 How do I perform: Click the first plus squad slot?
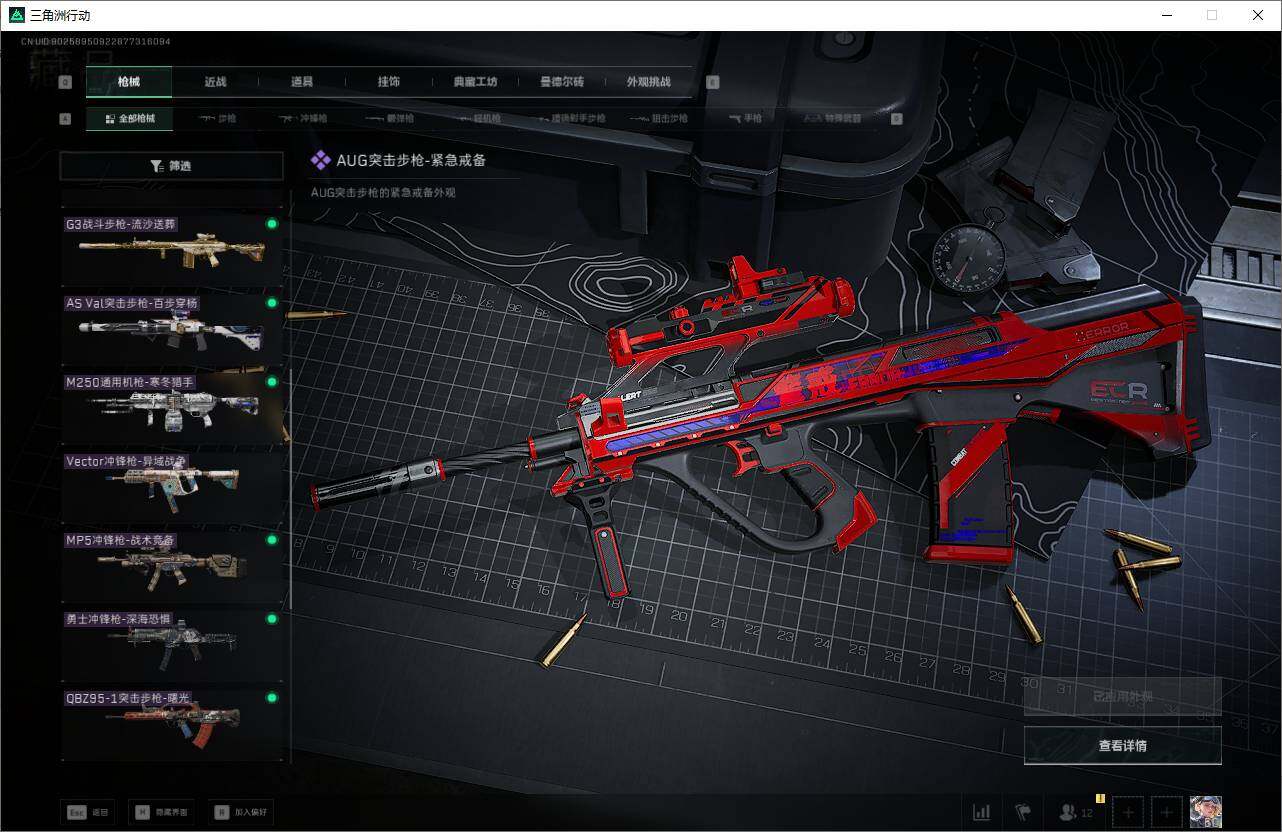click(x=1128, y=812)
